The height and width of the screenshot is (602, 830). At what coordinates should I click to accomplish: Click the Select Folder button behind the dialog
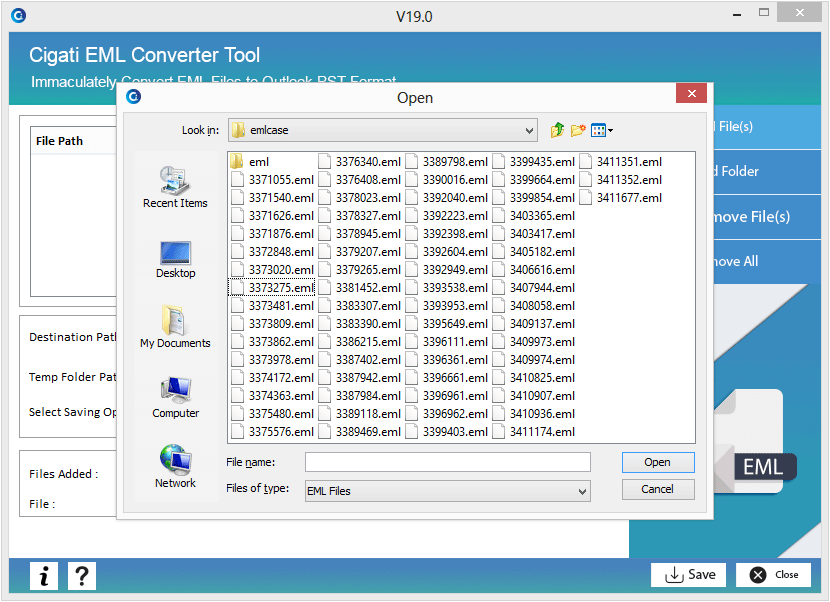767,172
